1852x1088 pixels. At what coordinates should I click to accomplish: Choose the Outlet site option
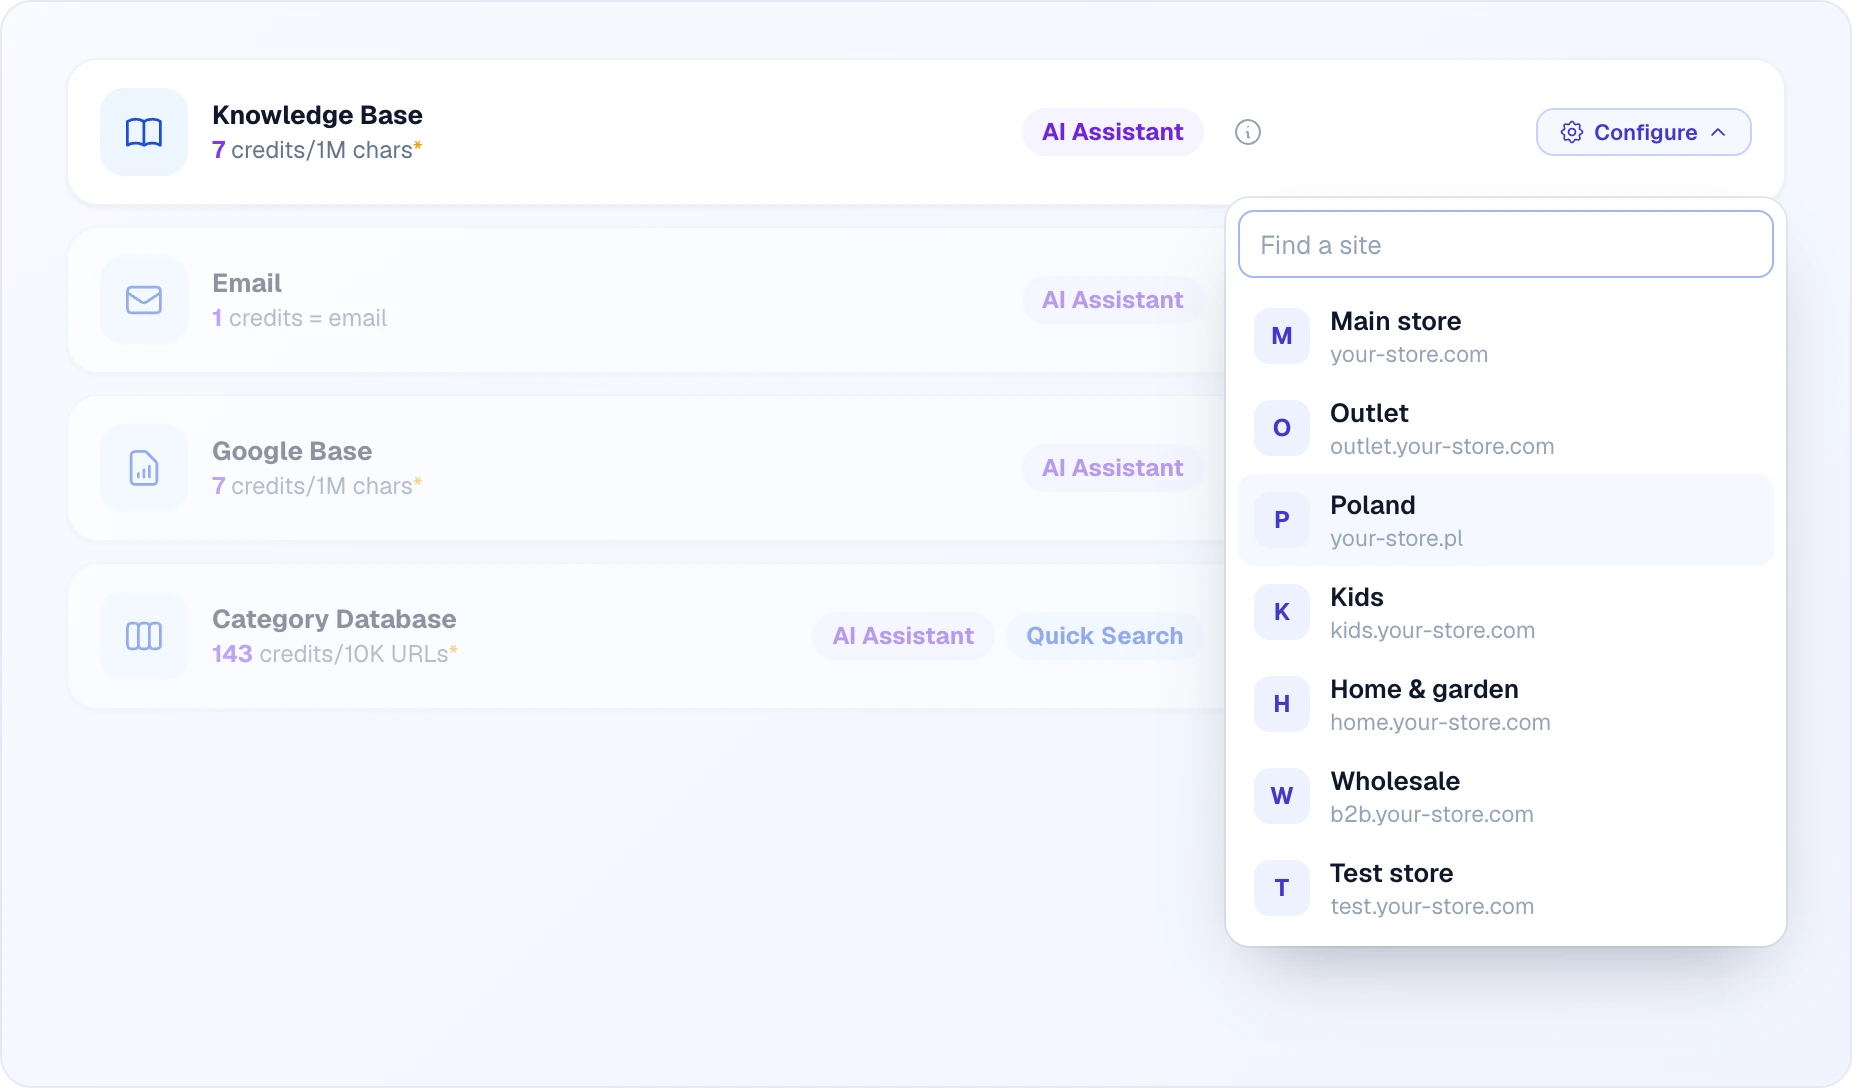1506,428
